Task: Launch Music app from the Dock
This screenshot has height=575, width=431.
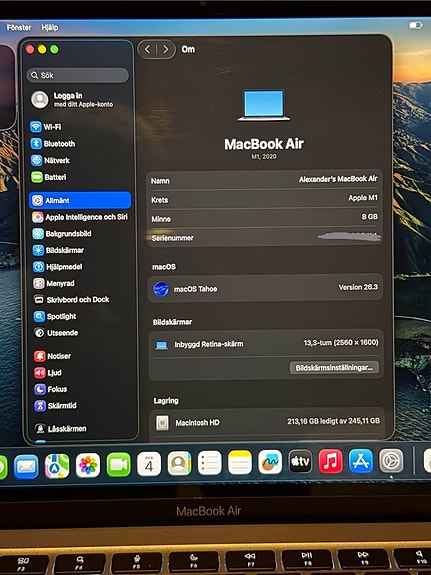Action: pyautogui.click(x=330, y=461)
